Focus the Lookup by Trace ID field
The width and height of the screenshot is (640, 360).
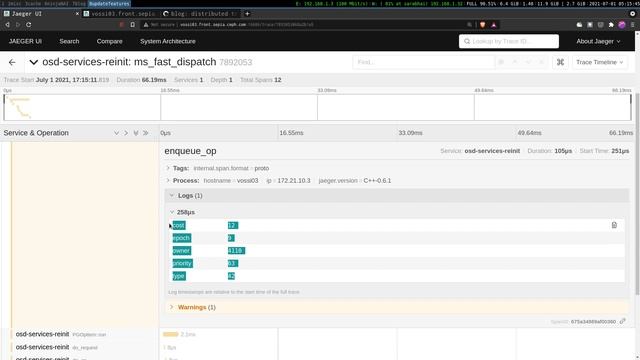509,41
